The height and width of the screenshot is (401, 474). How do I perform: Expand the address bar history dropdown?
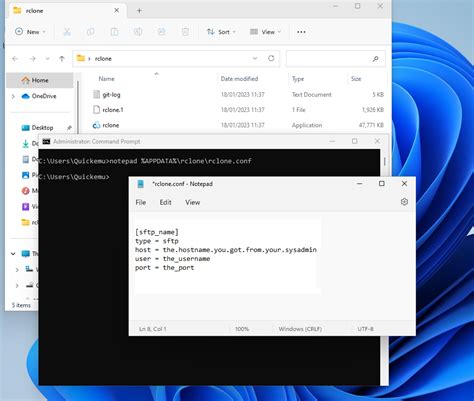pyautogui.click(x=255, y=58)
